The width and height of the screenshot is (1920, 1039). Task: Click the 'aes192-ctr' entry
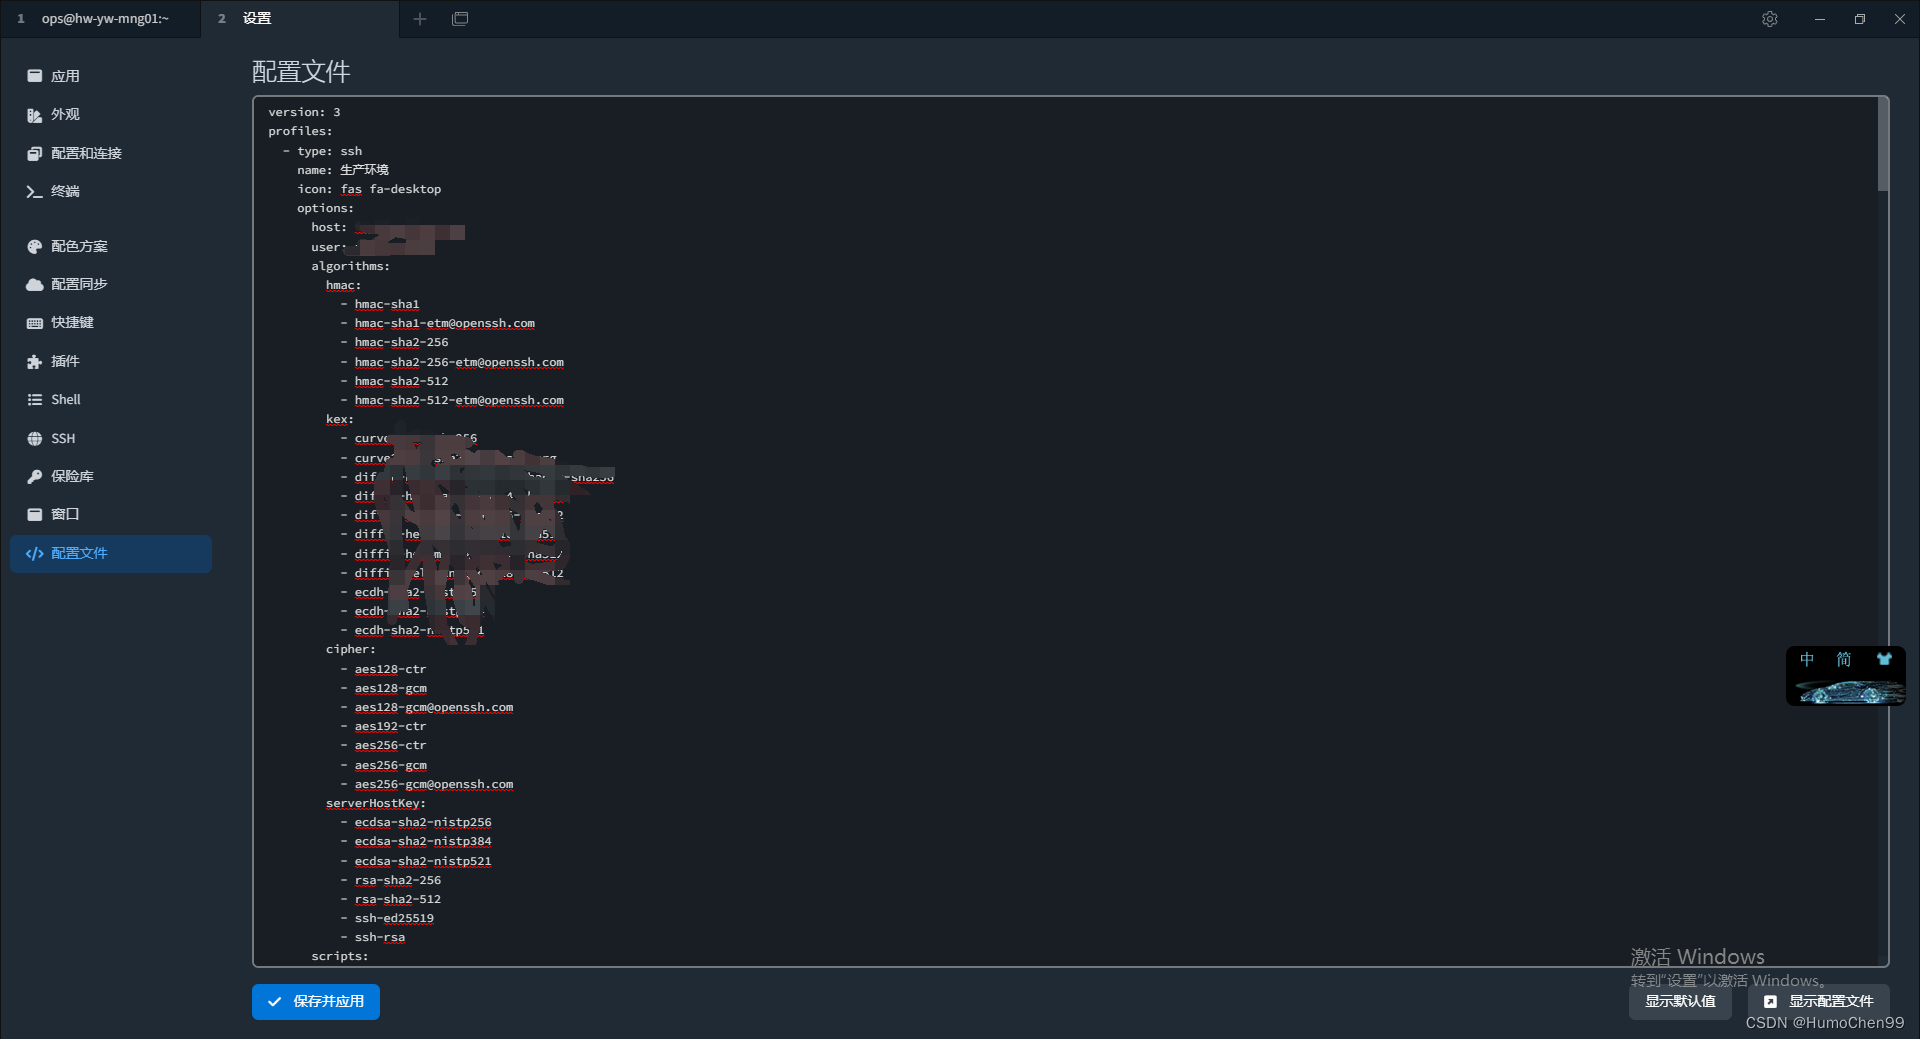pos(390,726)
